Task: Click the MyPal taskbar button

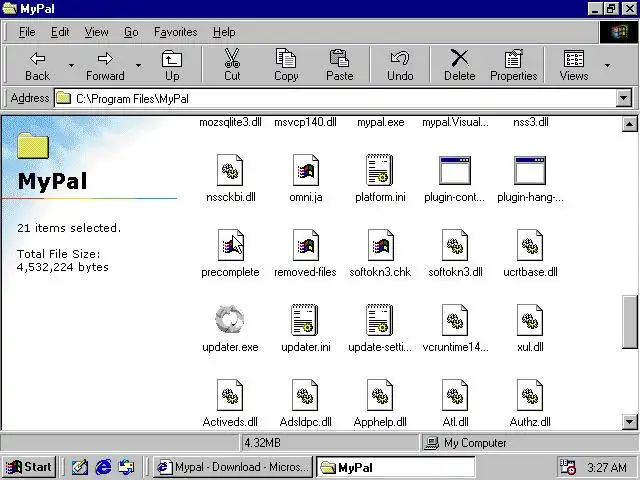Action: click(396, 467)
